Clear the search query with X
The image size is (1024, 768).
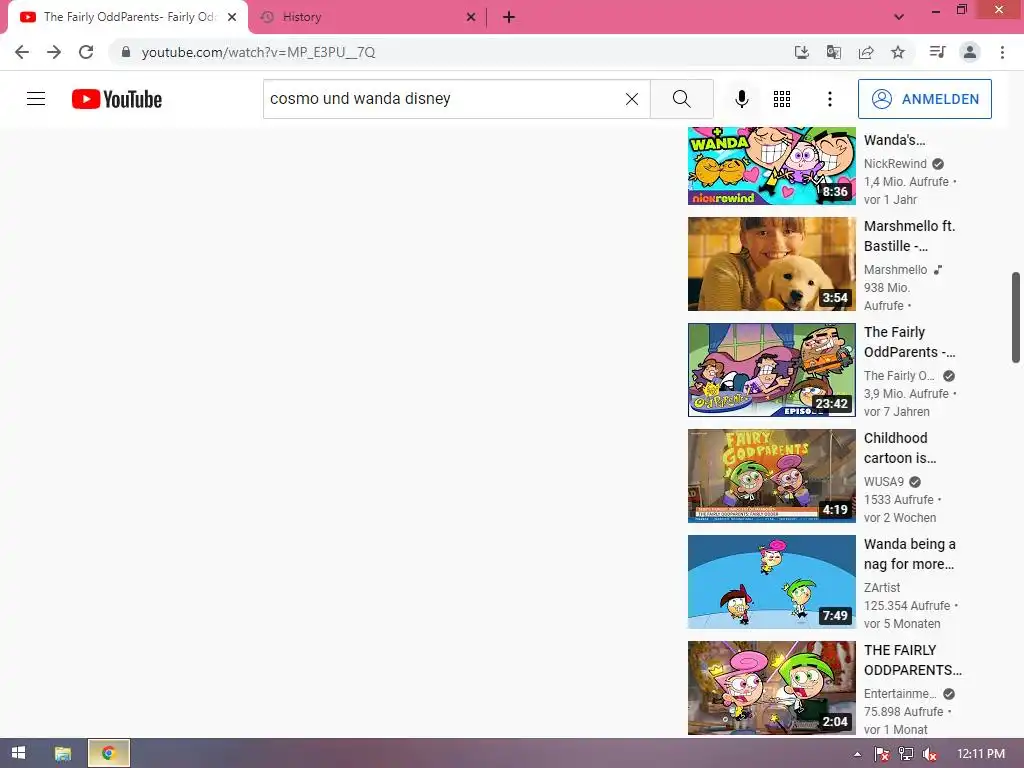(632, 99)
